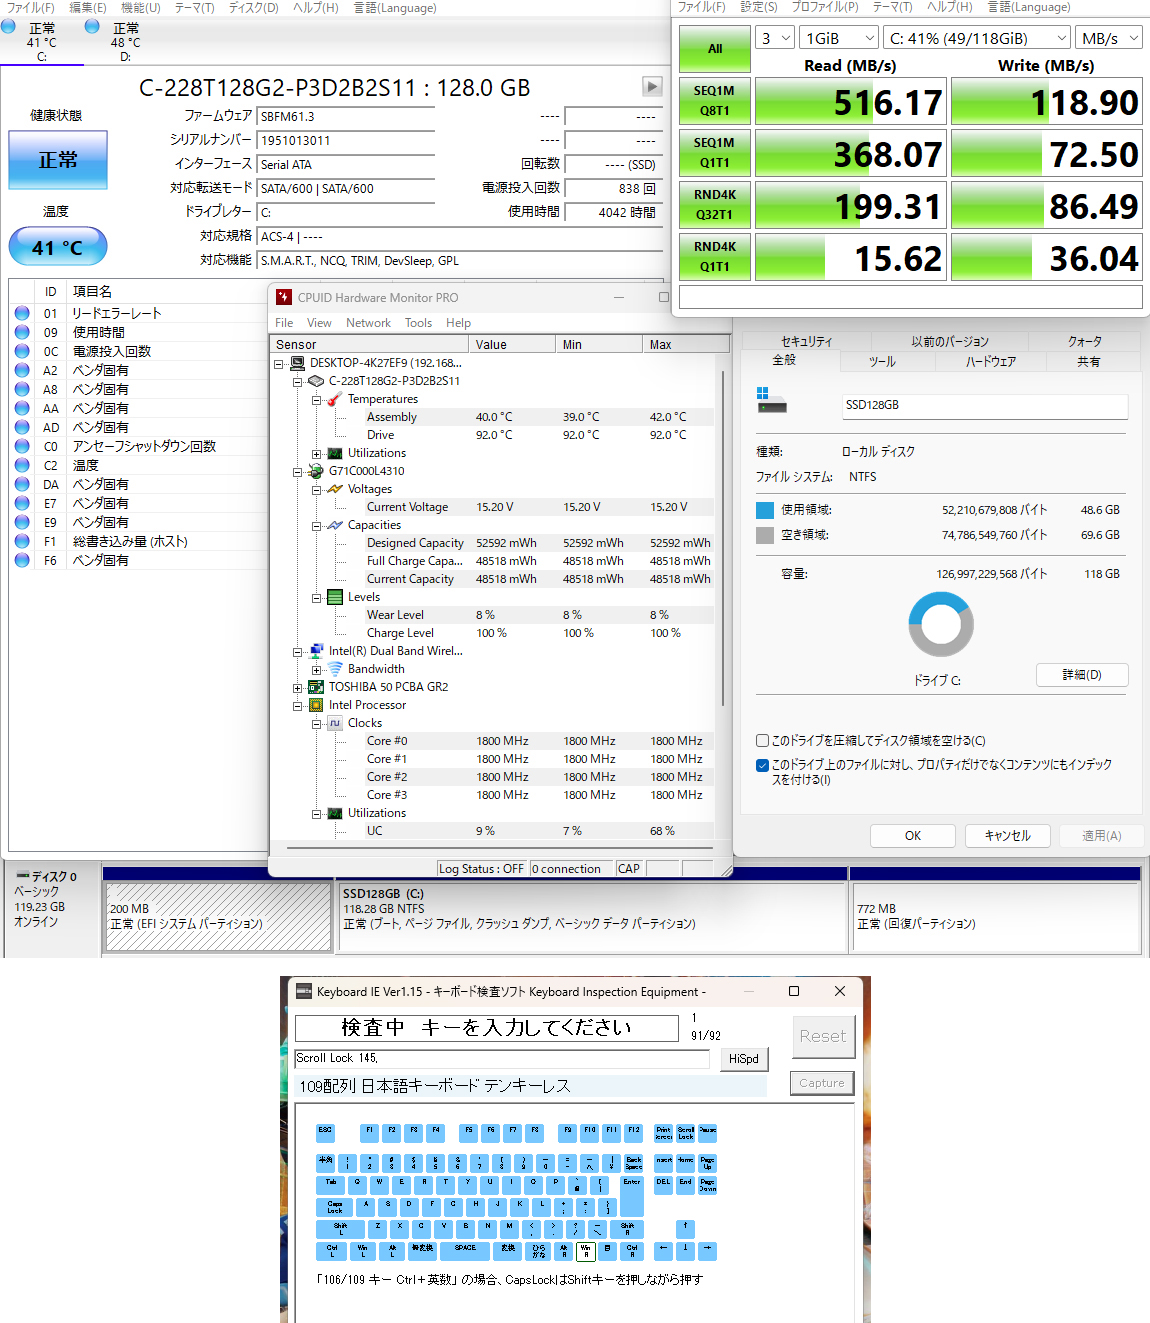
Task: Open test size dropdown showing 1GiB
Action: click(840, 38)
